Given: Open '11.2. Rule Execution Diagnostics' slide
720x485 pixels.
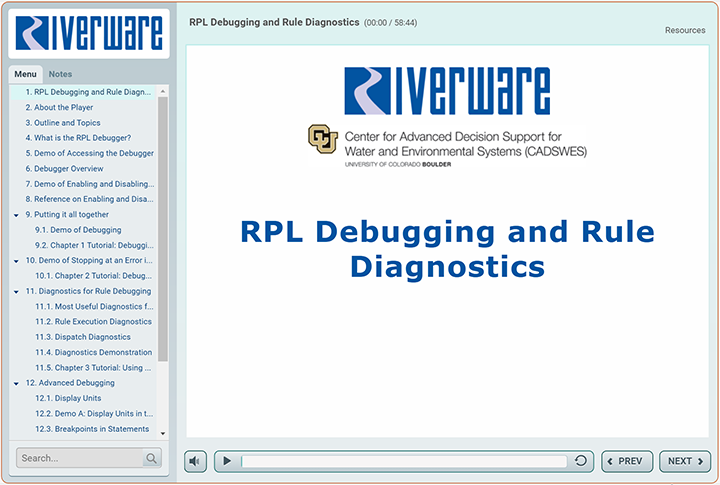Looking at the screenshot, I should (x=93, y=322).
